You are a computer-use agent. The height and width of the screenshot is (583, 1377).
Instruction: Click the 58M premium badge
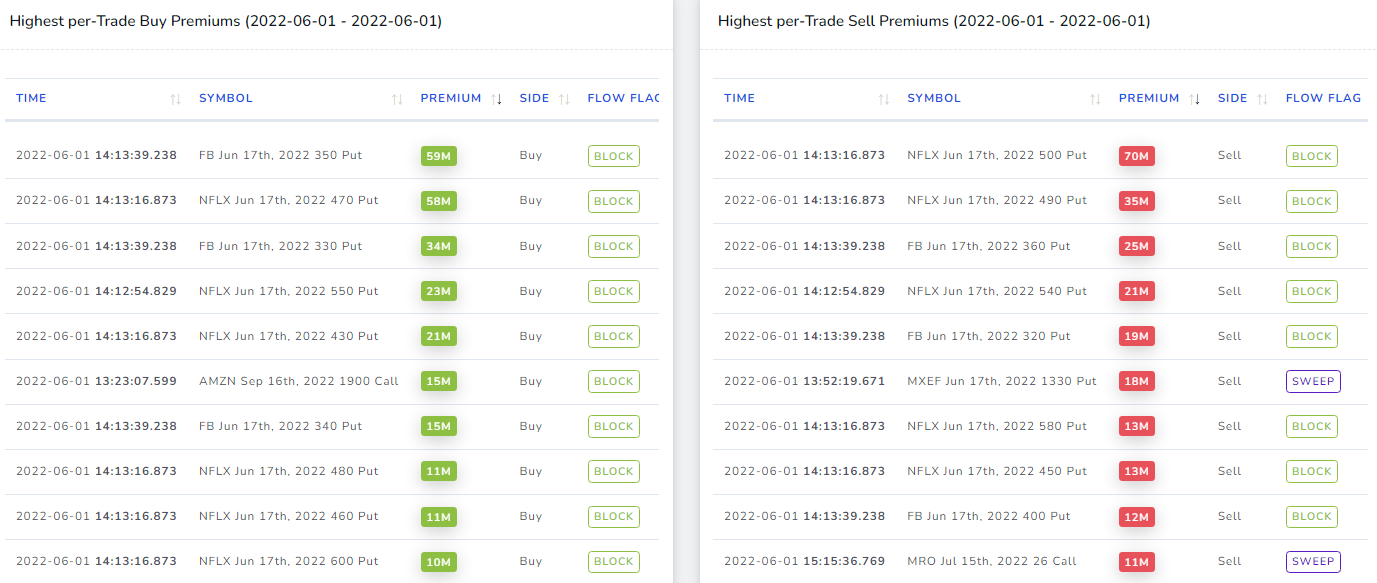click(x=439, y=201)
